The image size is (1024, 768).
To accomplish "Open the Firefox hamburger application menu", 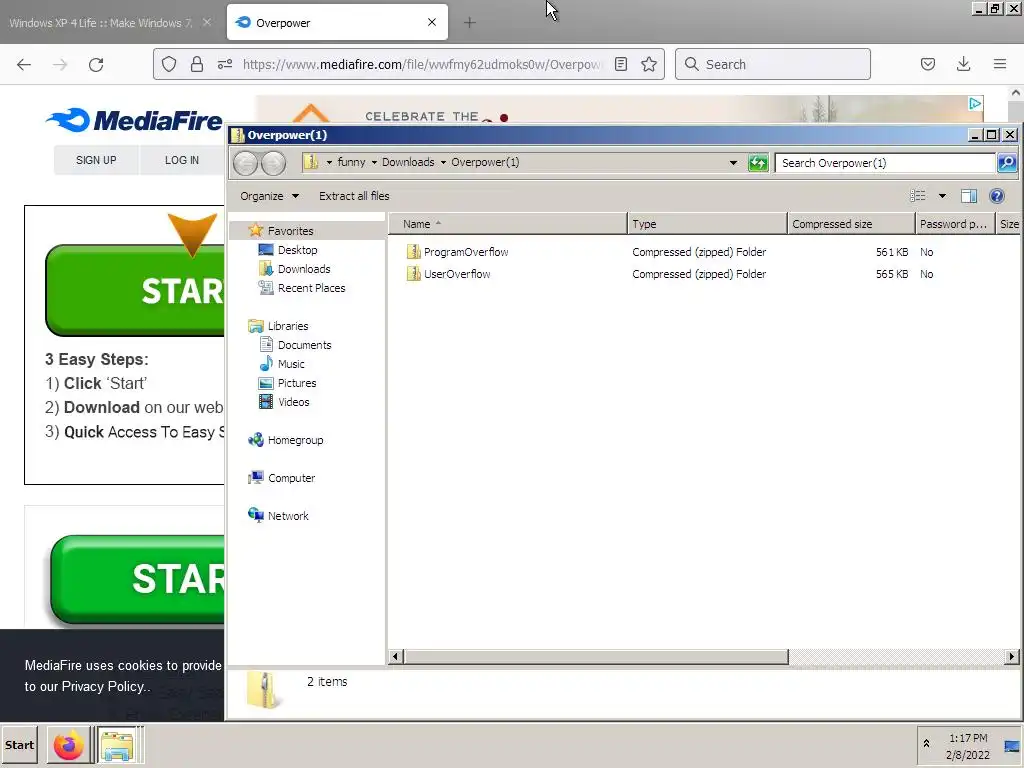I will (x=1000, y=64).
